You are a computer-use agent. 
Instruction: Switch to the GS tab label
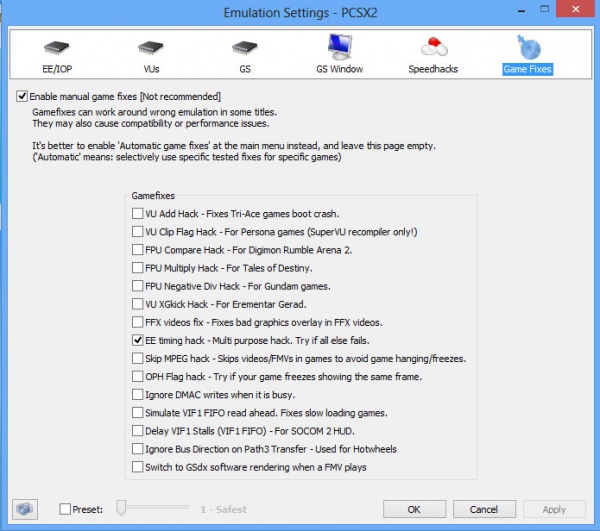click(245, 69)
